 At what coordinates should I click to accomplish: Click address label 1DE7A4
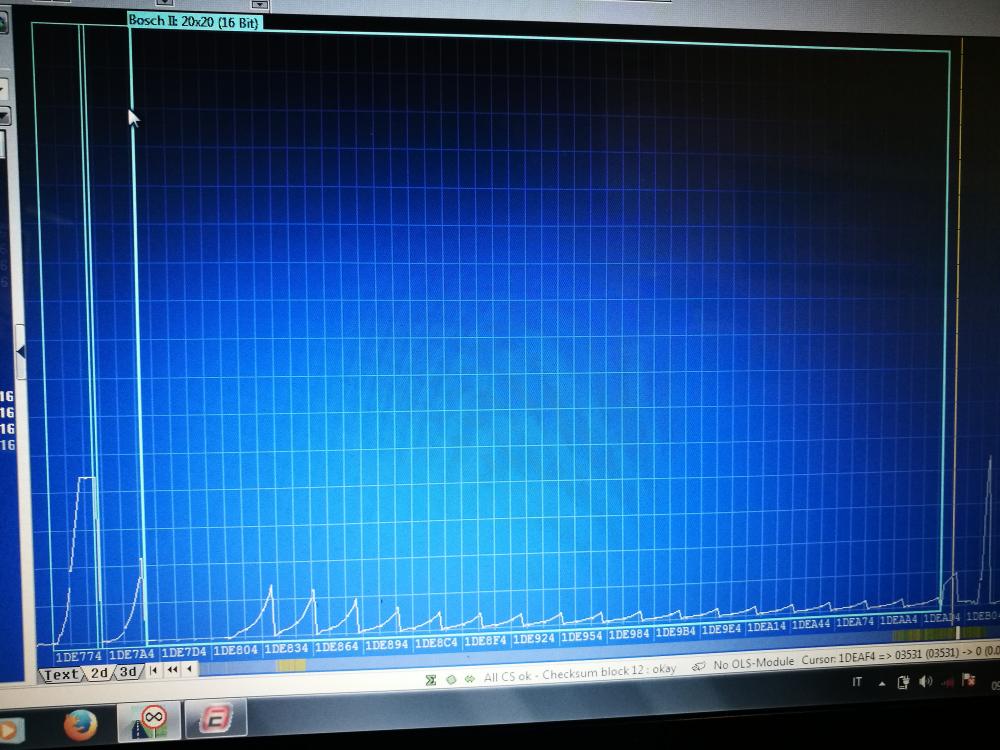pyautogui.click(x=131, y=654)
